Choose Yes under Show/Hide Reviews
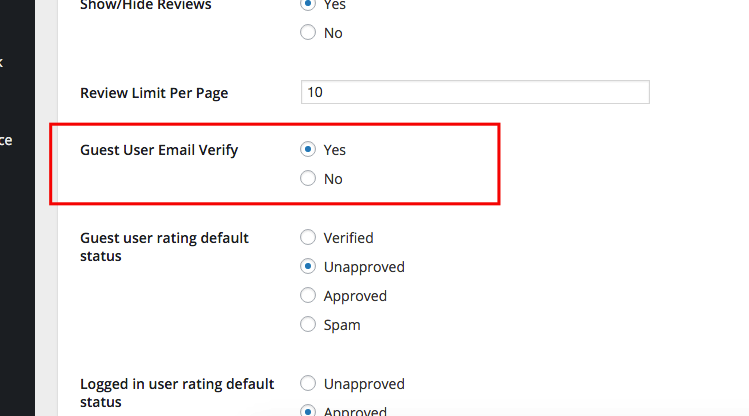Viewport: 749px width, 416px height. [308, 4]
